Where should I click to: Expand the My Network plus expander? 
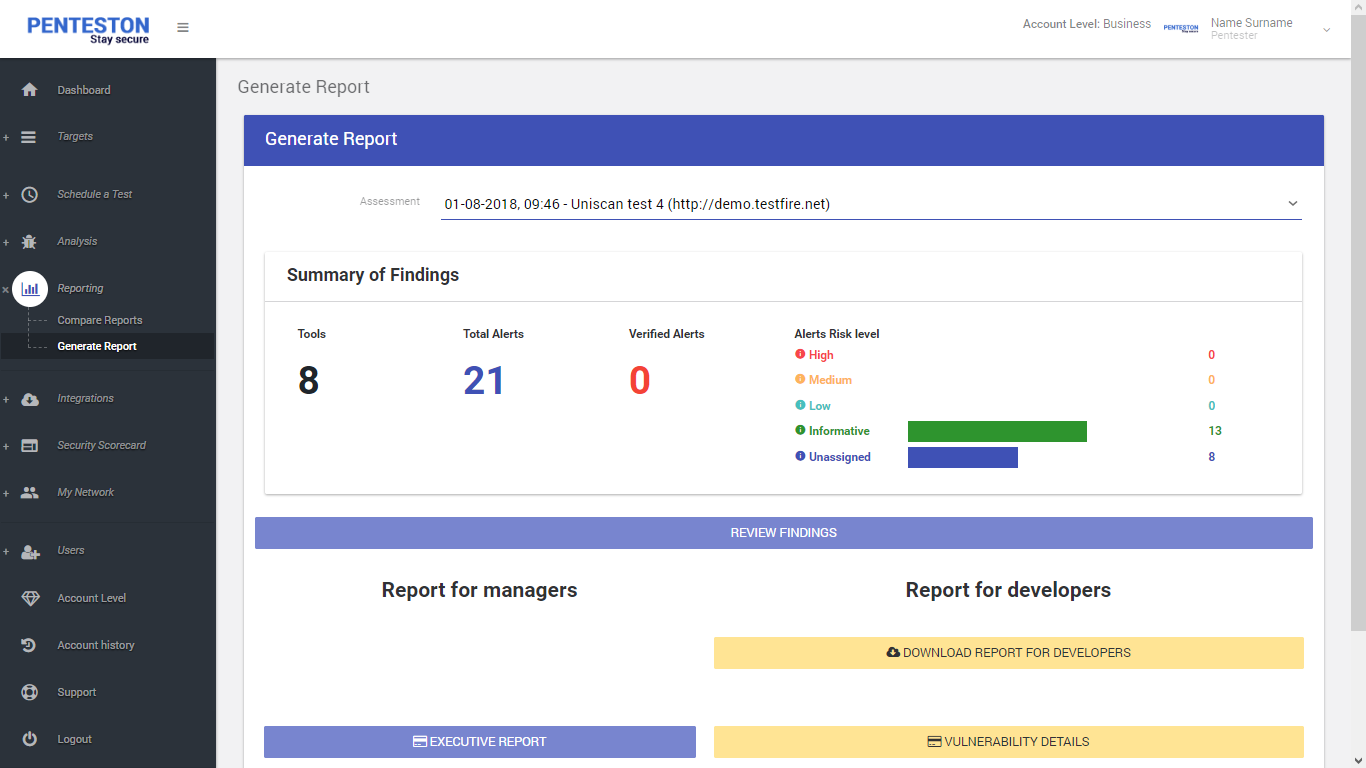[x=6, y=493]
